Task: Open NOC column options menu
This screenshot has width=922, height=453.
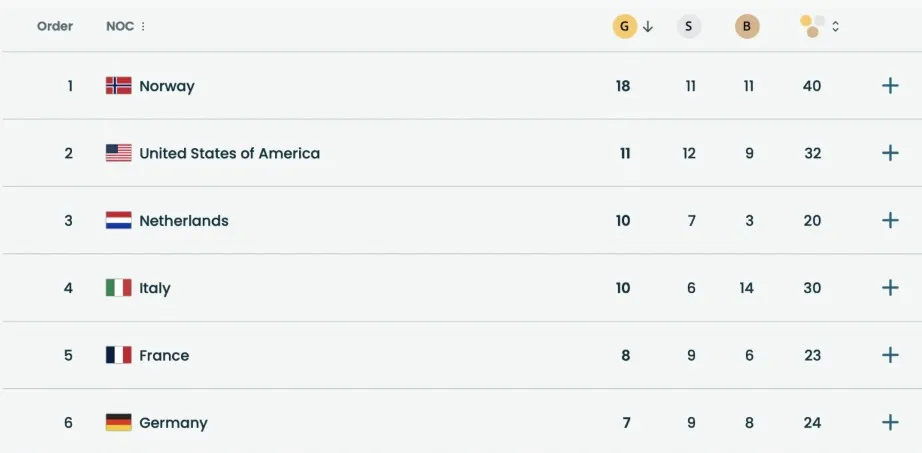Action: coord(143,27)
